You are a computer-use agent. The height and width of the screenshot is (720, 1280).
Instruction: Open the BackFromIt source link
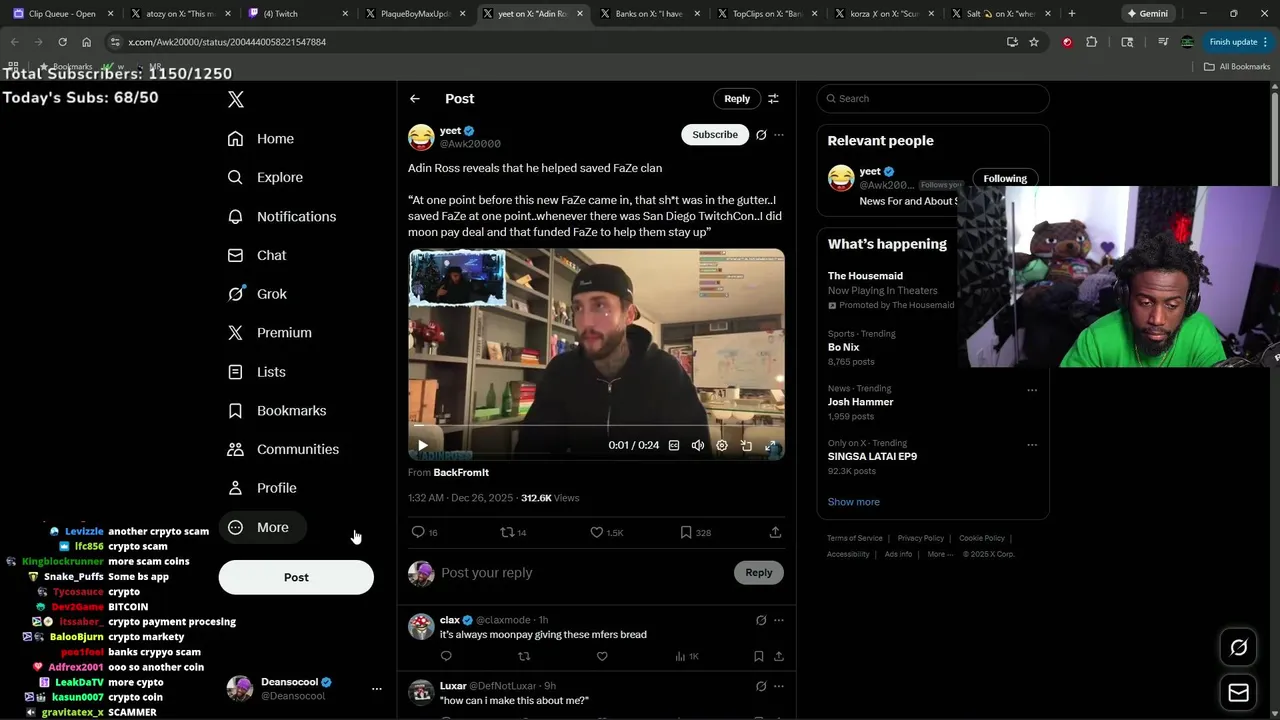[x=461, y=472]
